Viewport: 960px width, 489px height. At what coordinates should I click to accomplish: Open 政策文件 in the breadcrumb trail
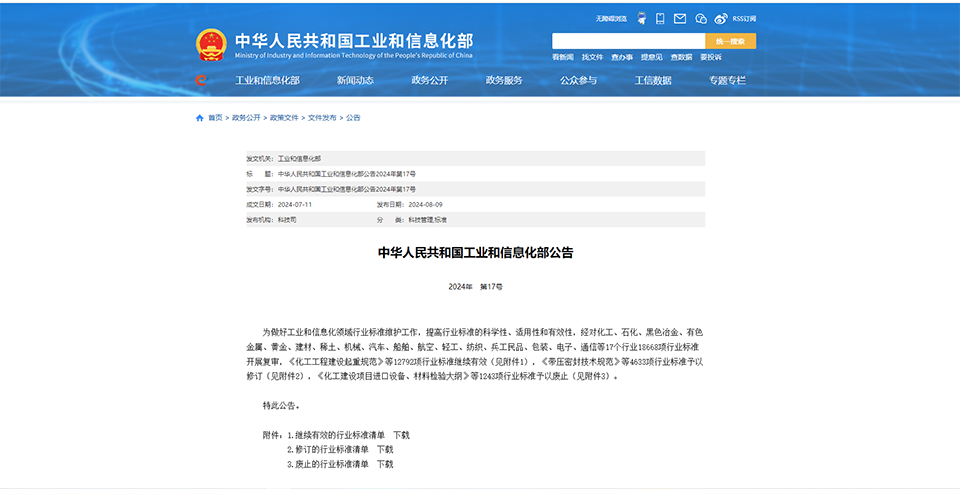click(x=284, y=118)
